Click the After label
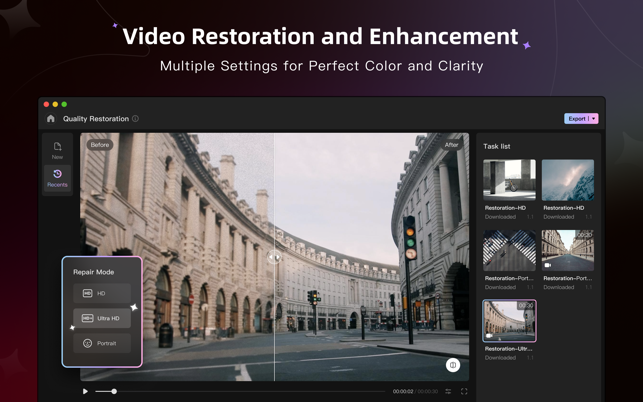Screen dimensions: 643x402 pos(451,145)
